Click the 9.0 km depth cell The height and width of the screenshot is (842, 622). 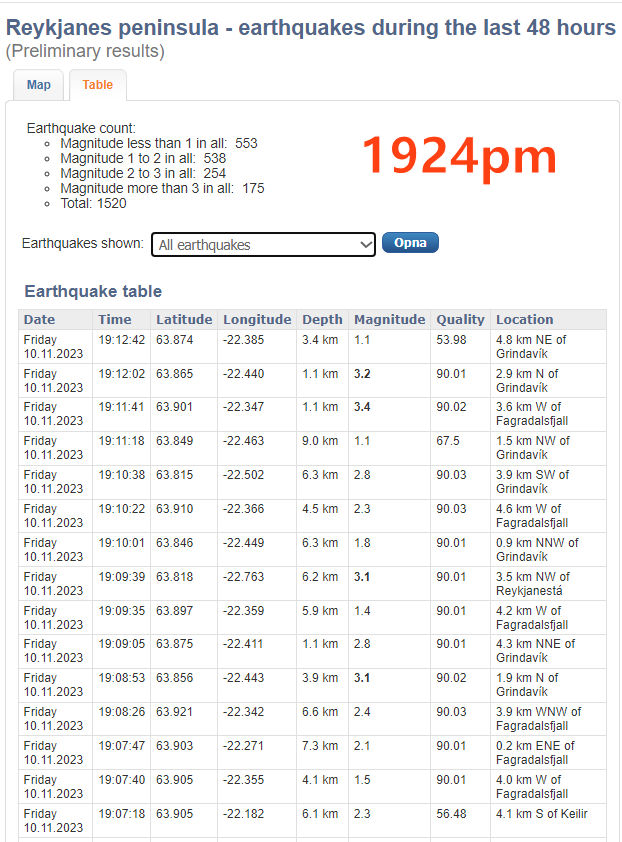(320, 441)
